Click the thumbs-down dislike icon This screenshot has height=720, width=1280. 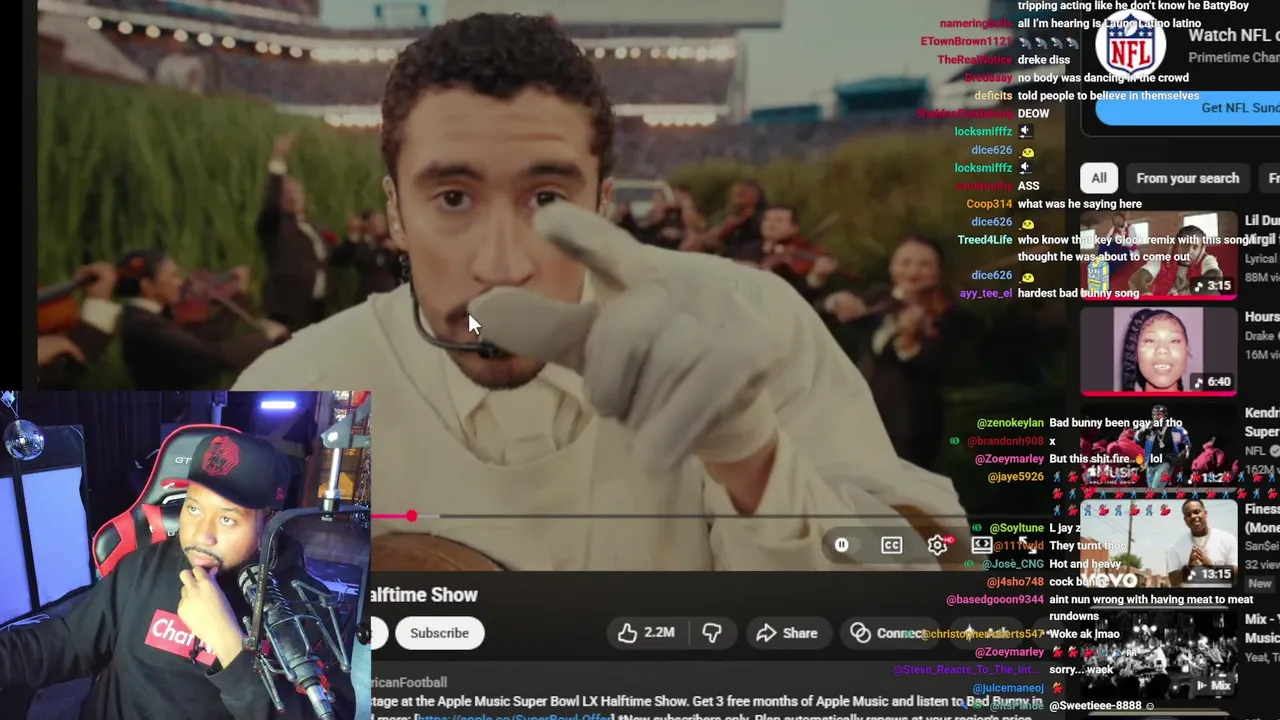tap(712, 633)
